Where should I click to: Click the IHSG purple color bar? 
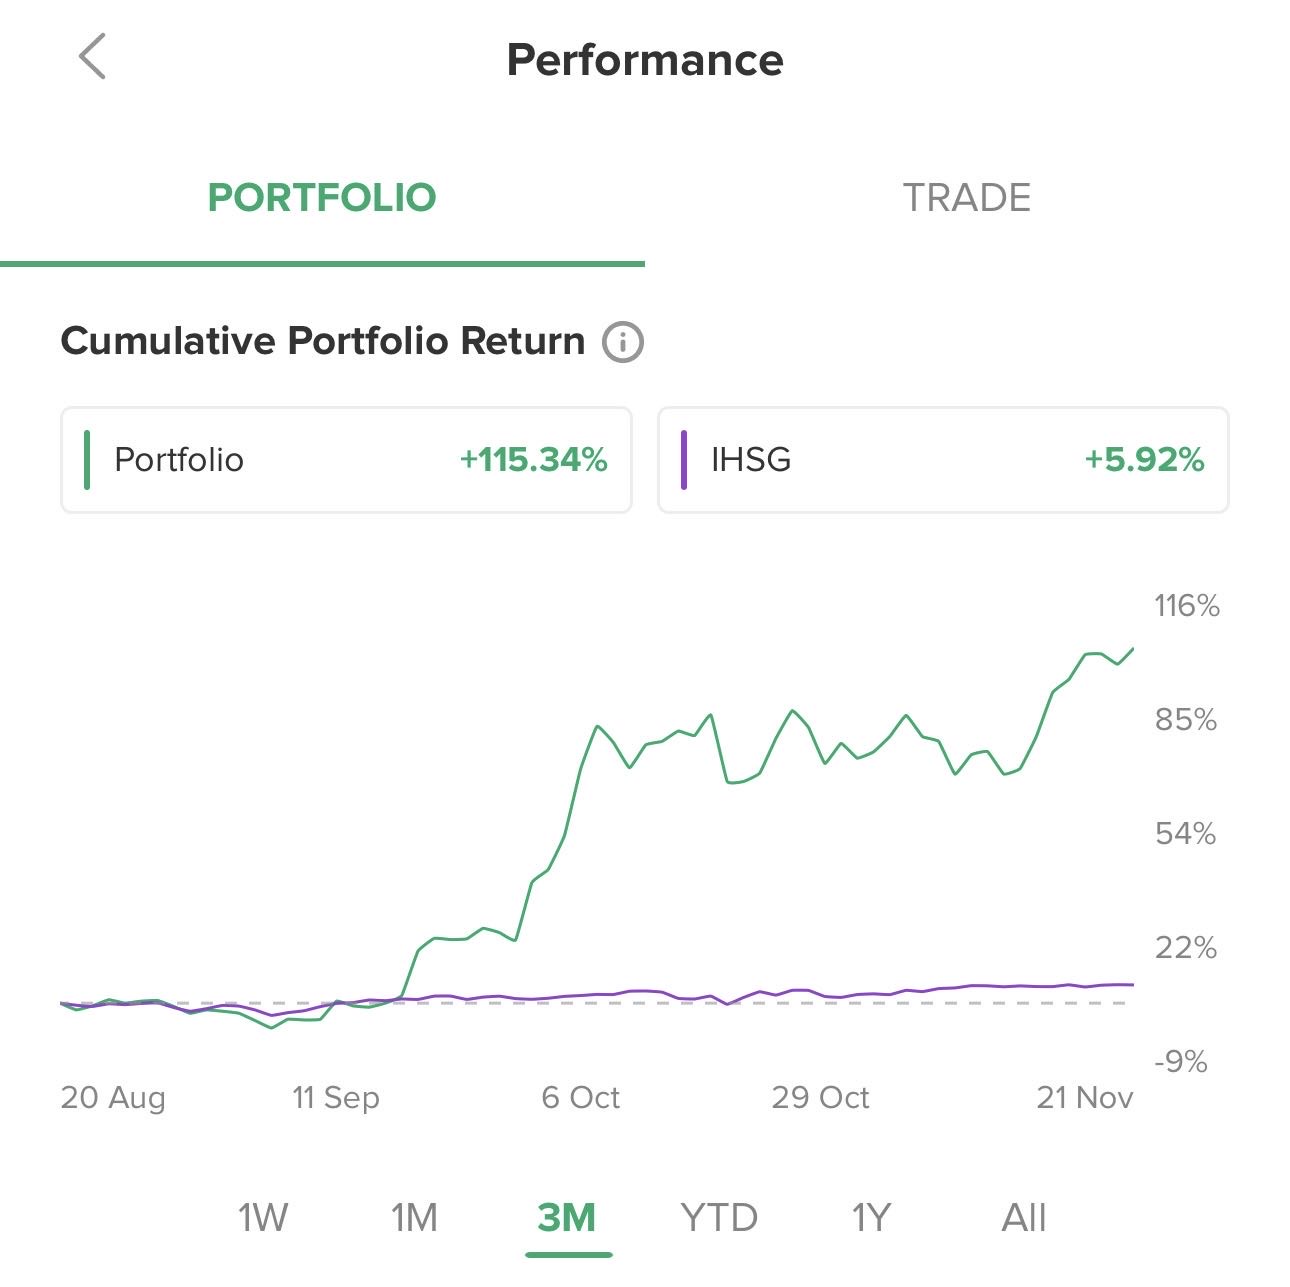(x=684, y=460)
